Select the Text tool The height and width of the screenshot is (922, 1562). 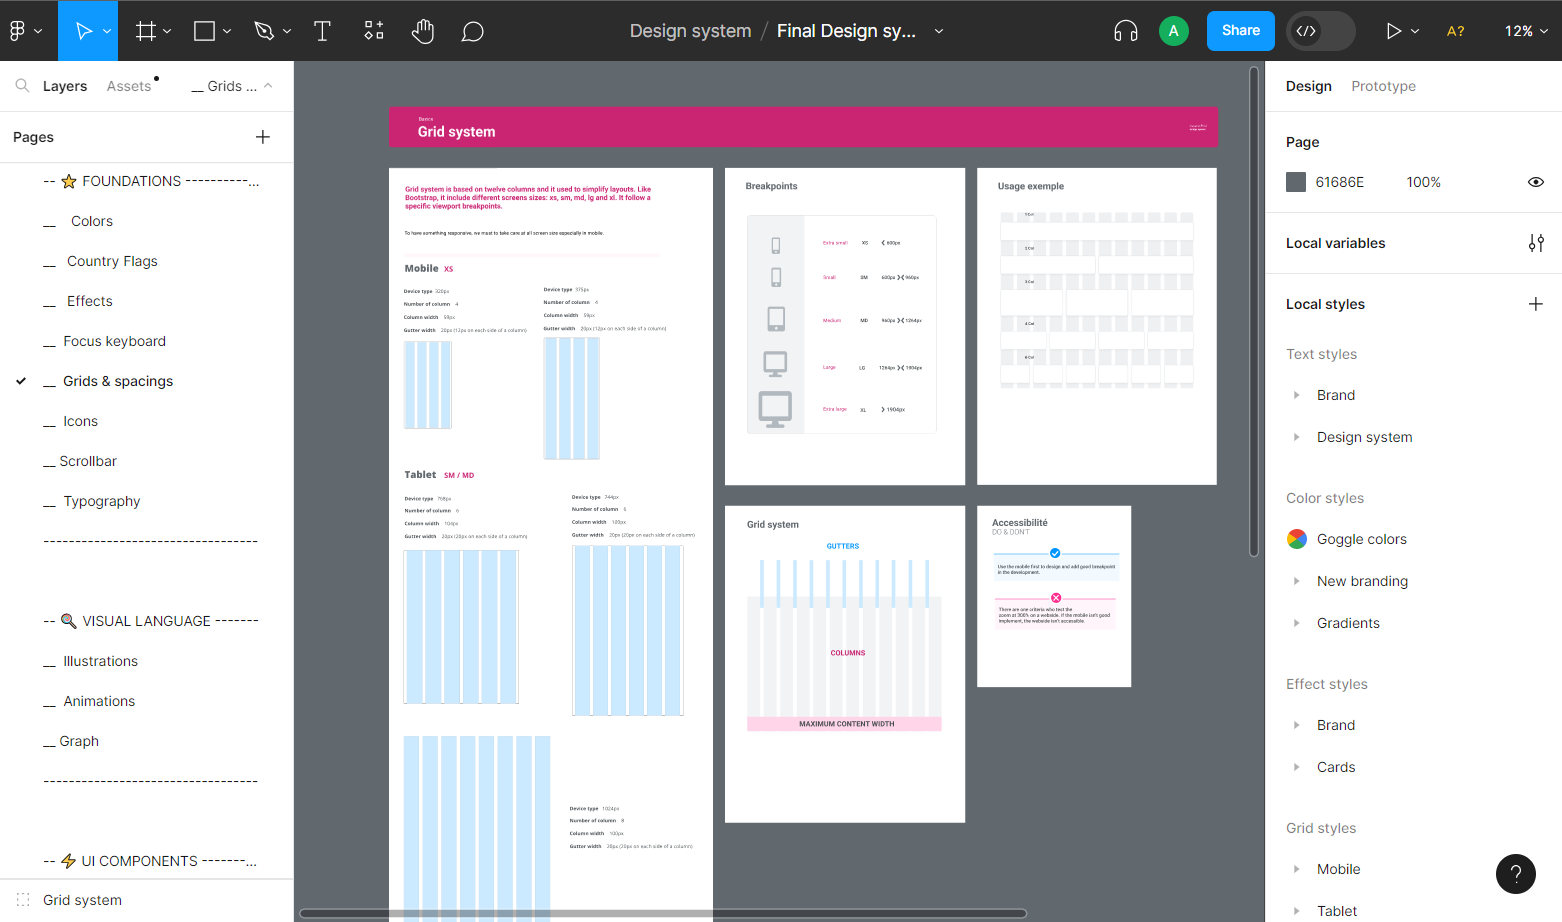[322, 31]
